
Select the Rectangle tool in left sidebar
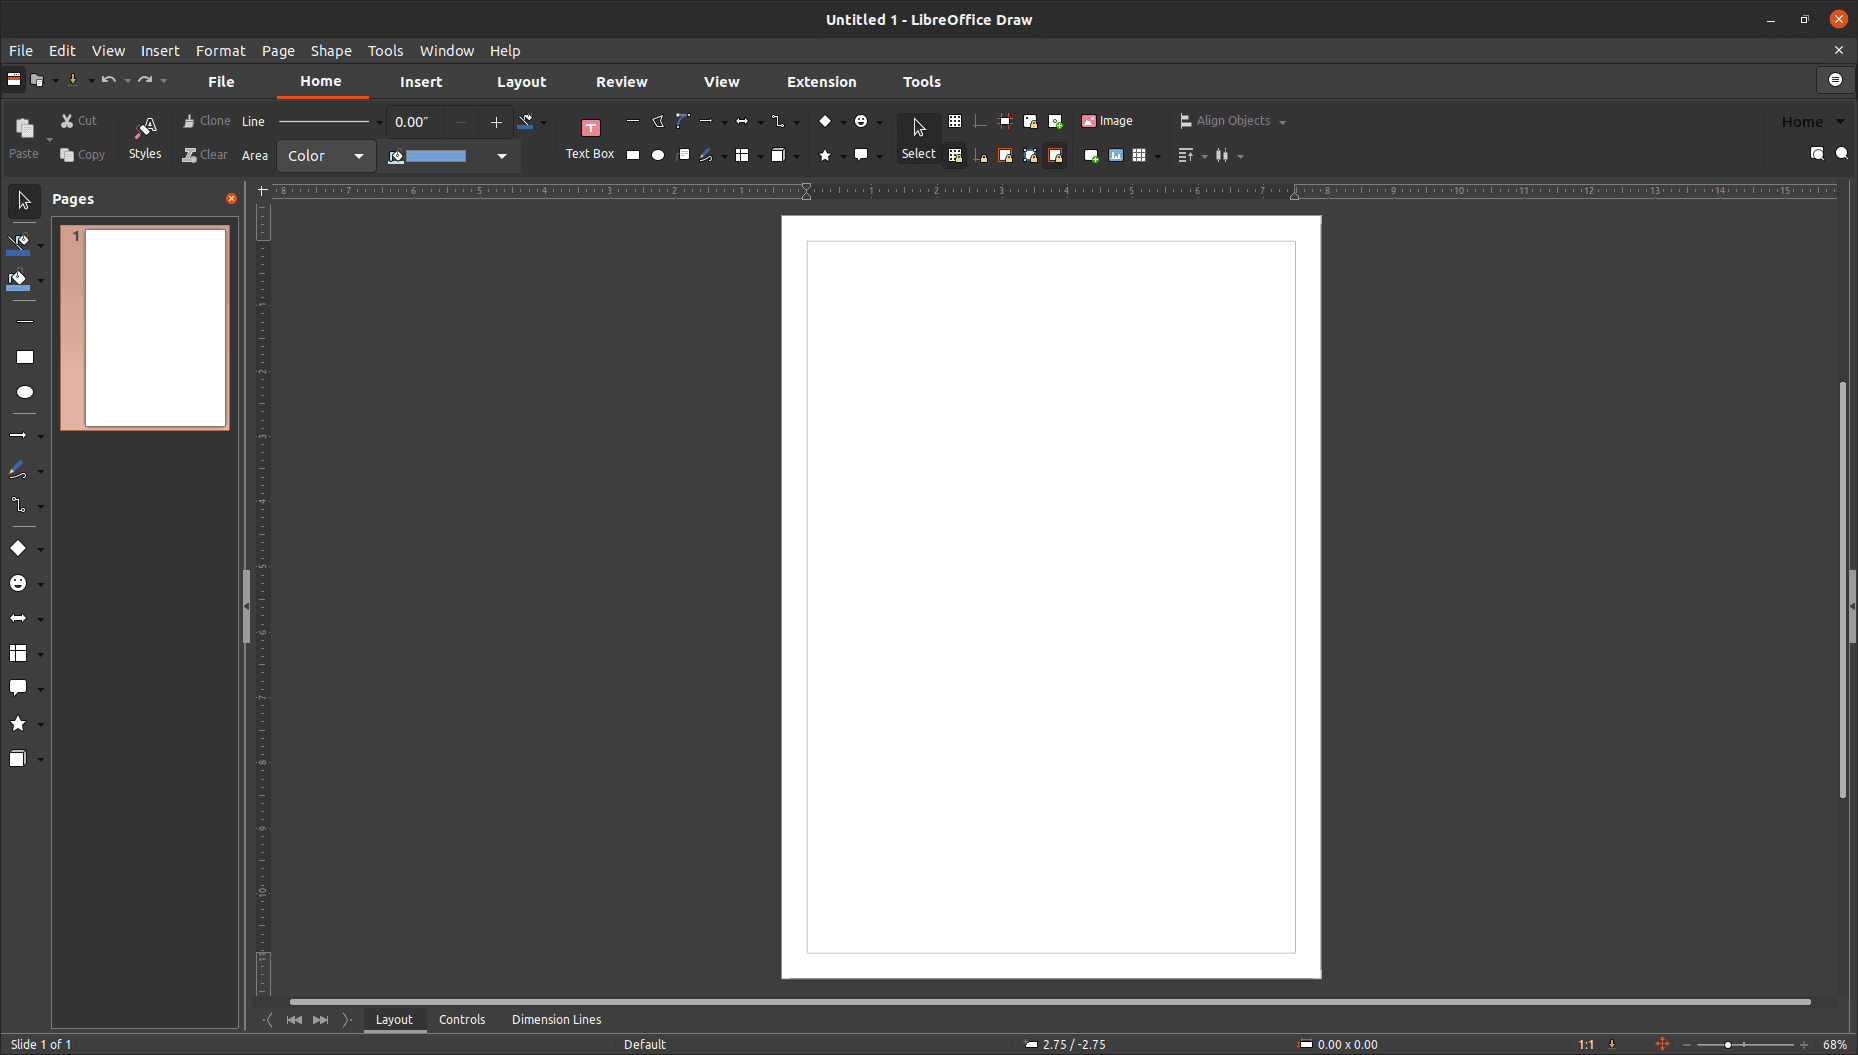point(25,357)
